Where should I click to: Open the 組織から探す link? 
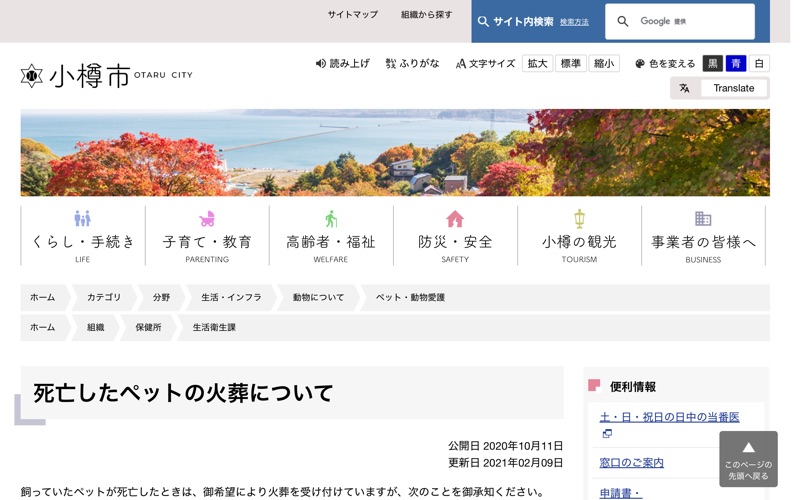click(426, 14)
